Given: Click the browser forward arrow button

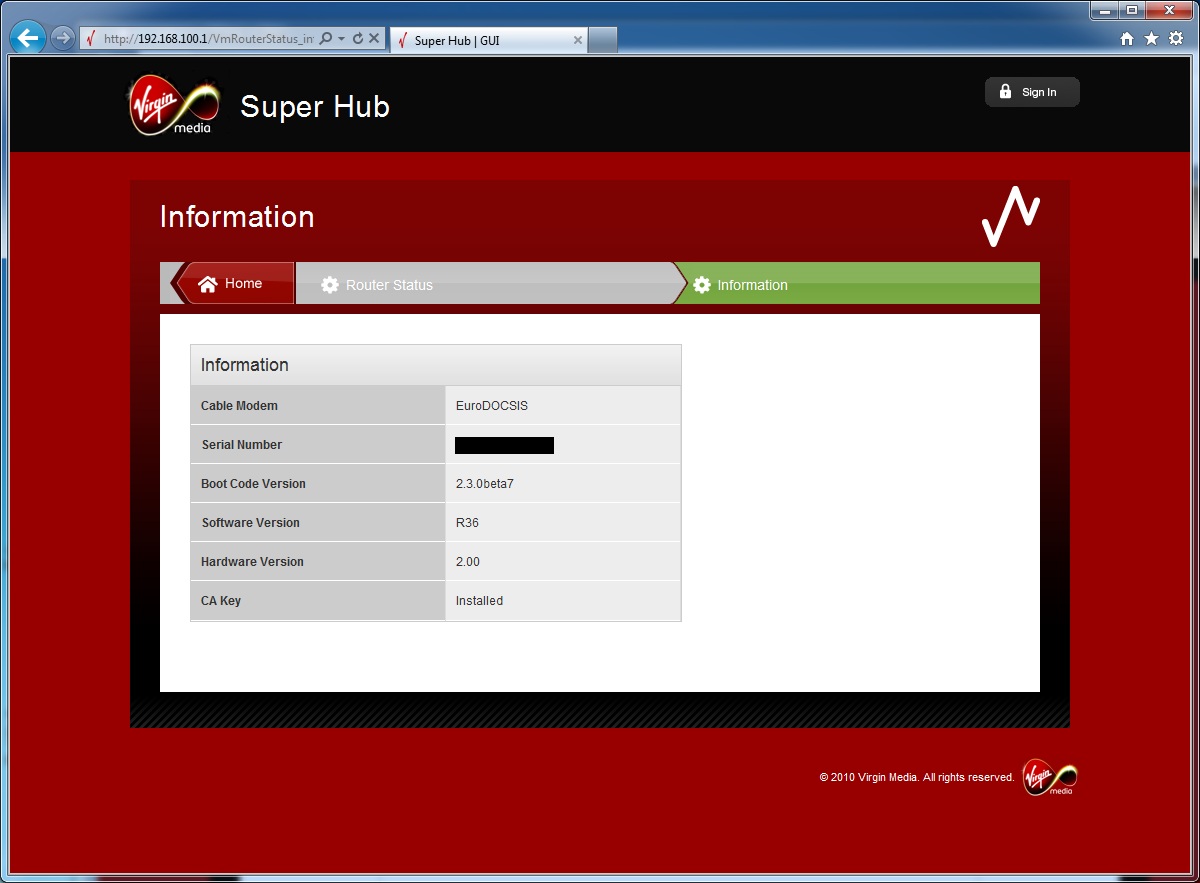Looking at the screenshot, I should [63, 39].
